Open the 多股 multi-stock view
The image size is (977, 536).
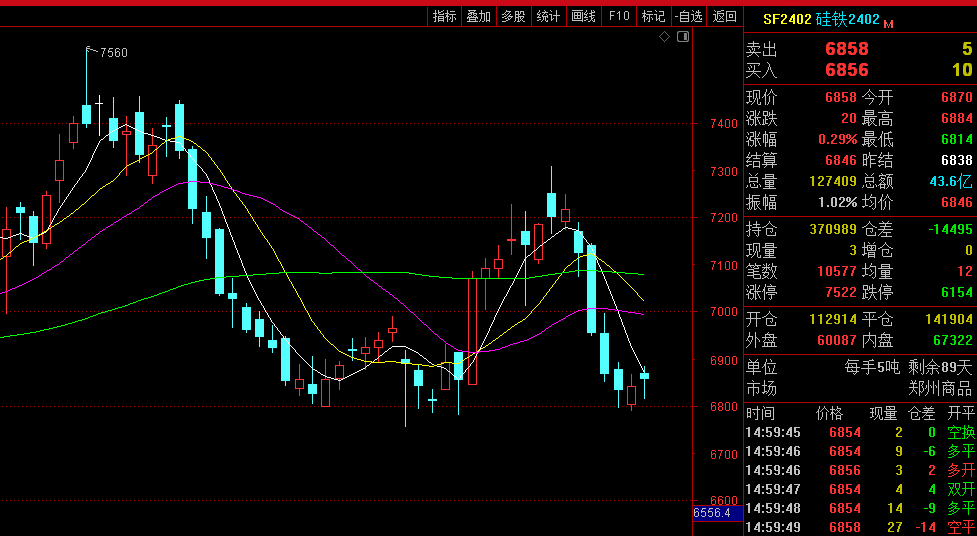(x=513, y=16)
